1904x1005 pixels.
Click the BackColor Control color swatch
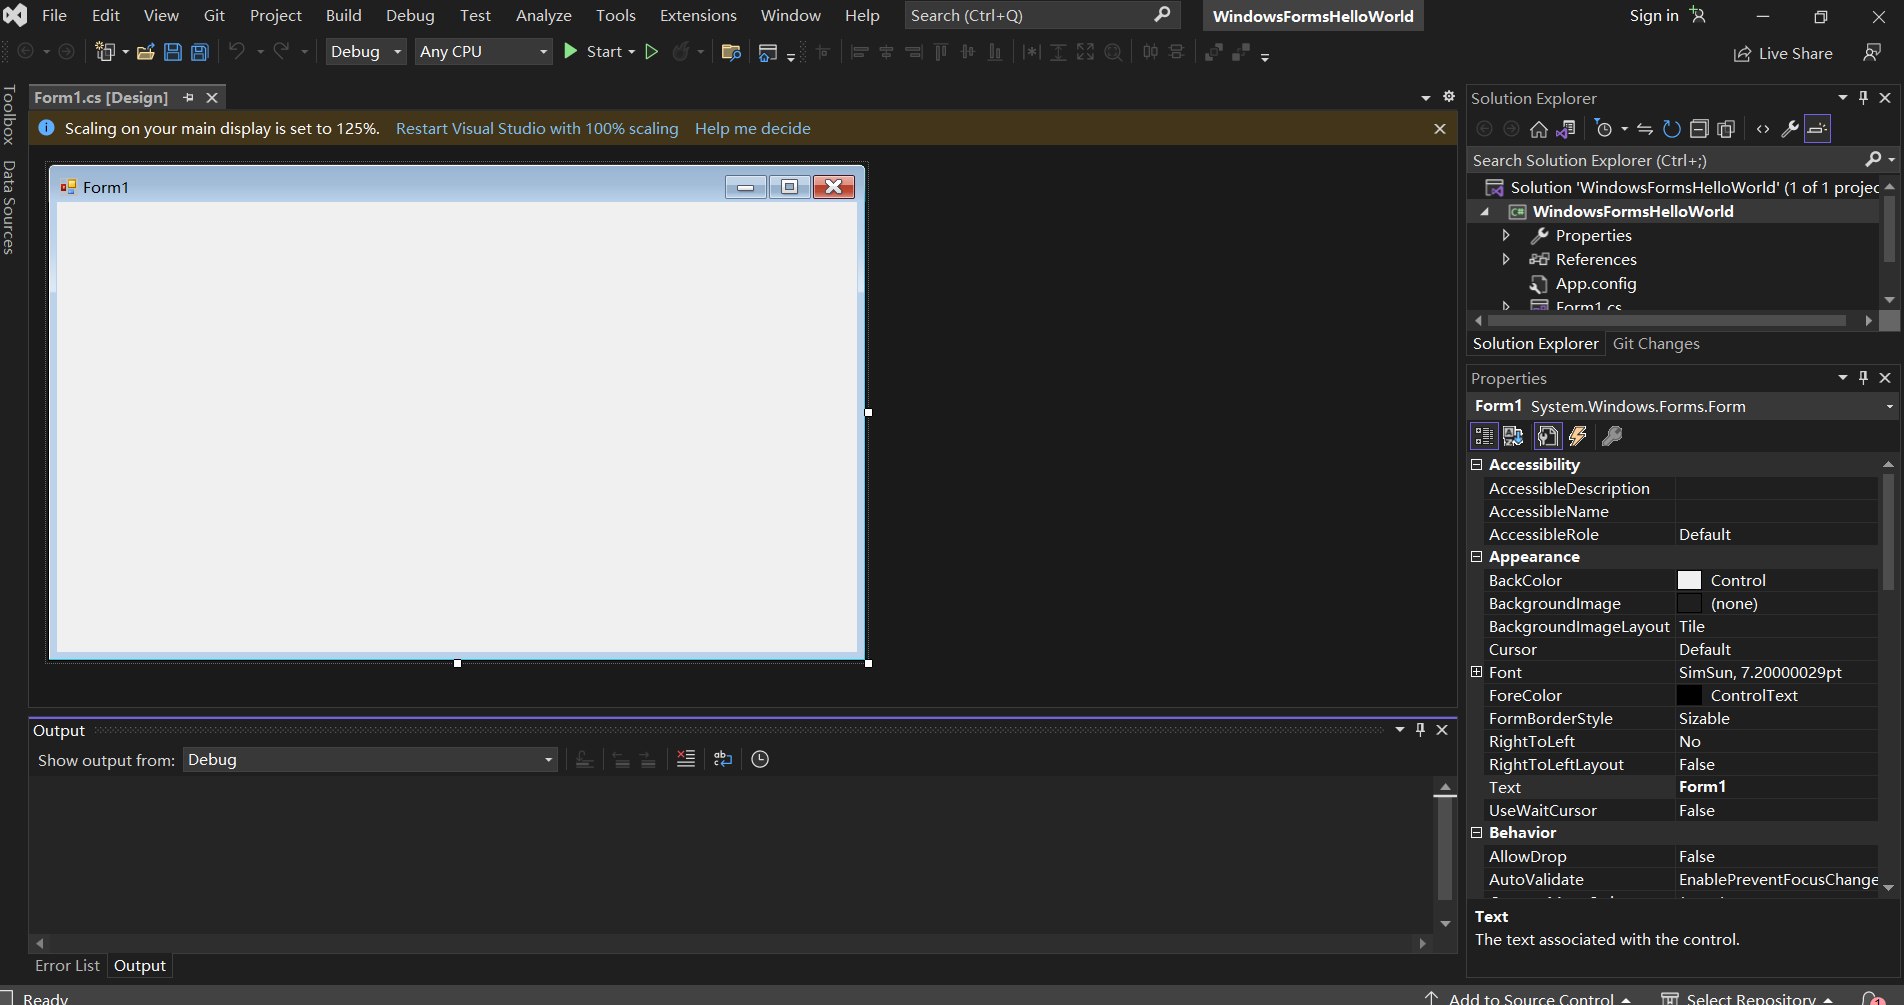click(x=1689, y=580)
